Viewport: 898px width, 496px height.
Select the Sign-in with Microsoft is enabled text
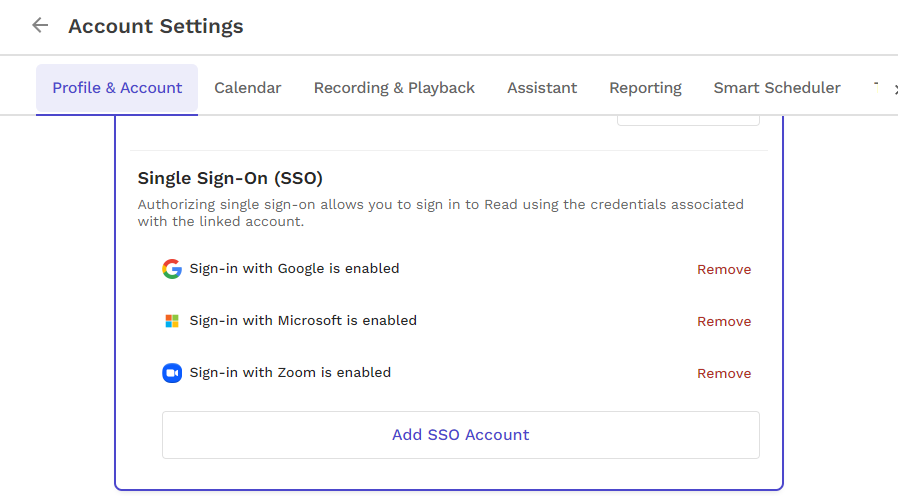(x=303, y=321)
